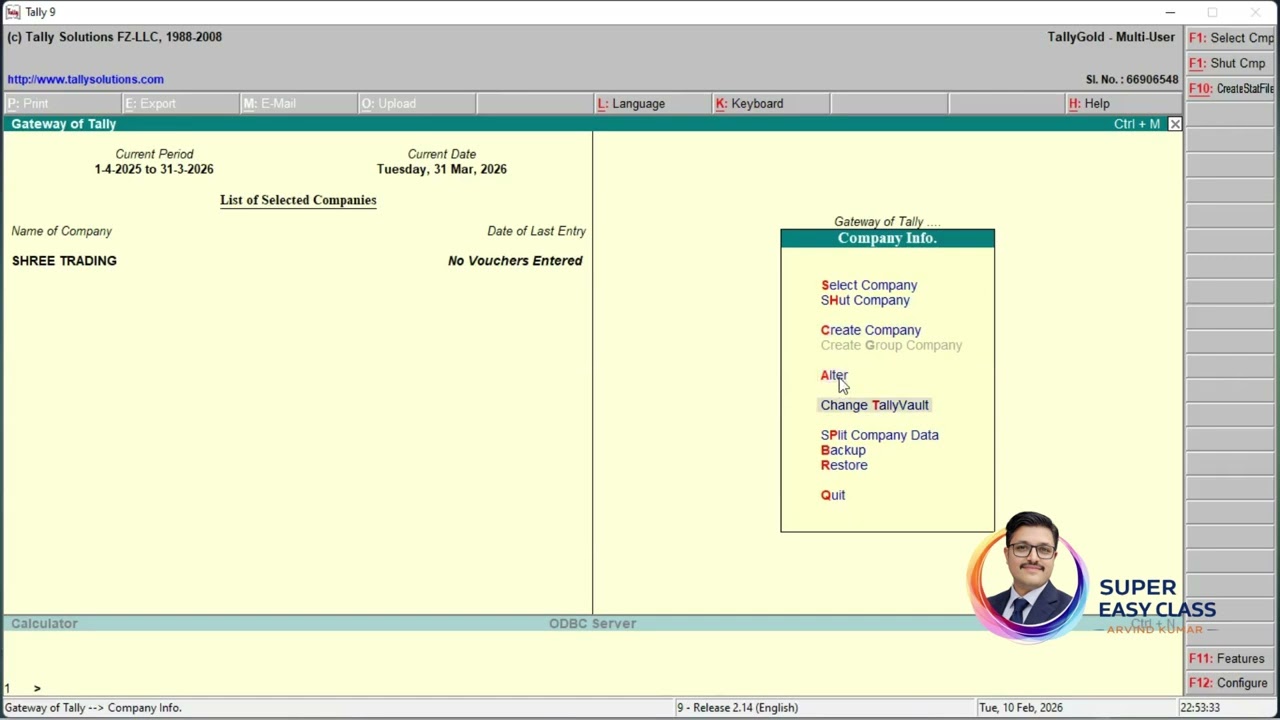Viewport: 1280px width, 720px height.
Task: Click F10: CreateStatFile side button
Action: point(1232,89)
